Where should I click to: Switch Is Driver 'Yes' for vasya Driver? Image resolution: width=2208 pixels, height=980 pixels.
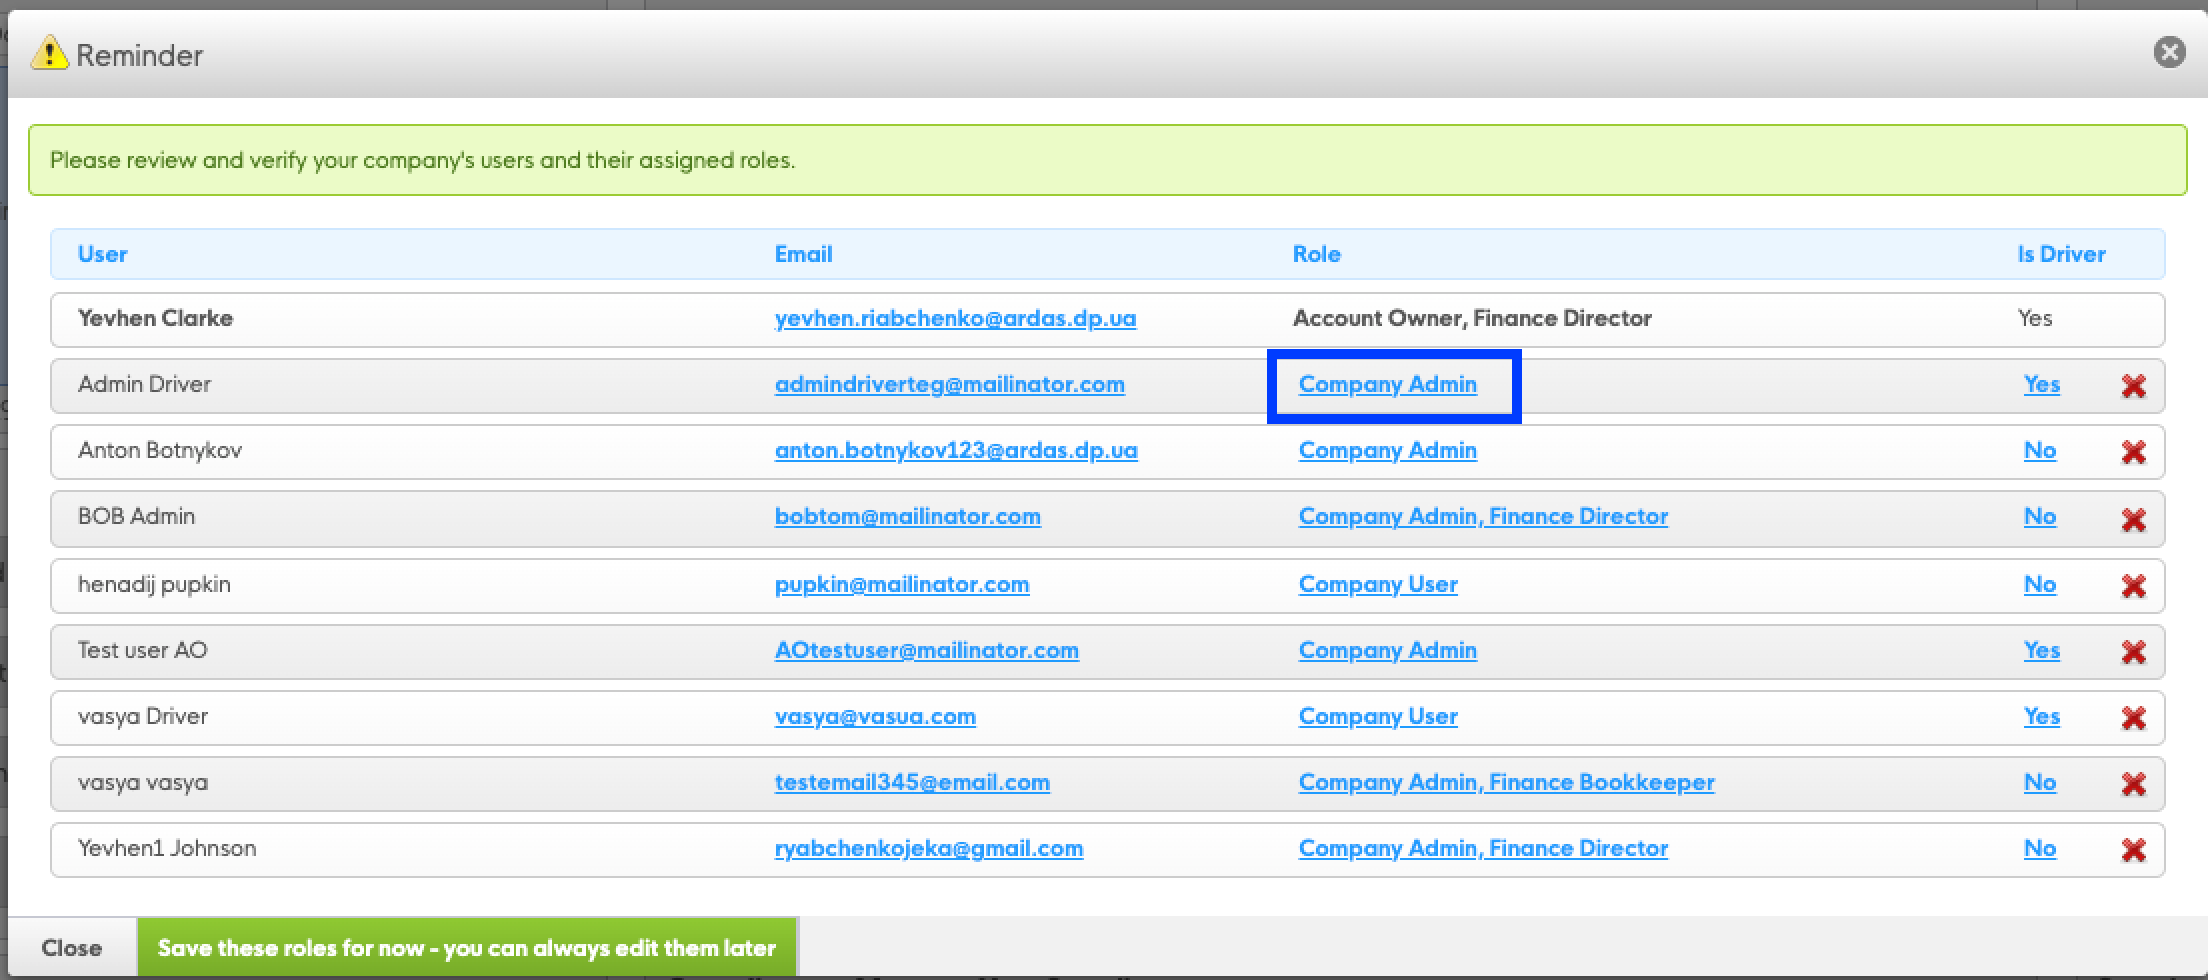pyautogui.click(x=2041, y=716)
